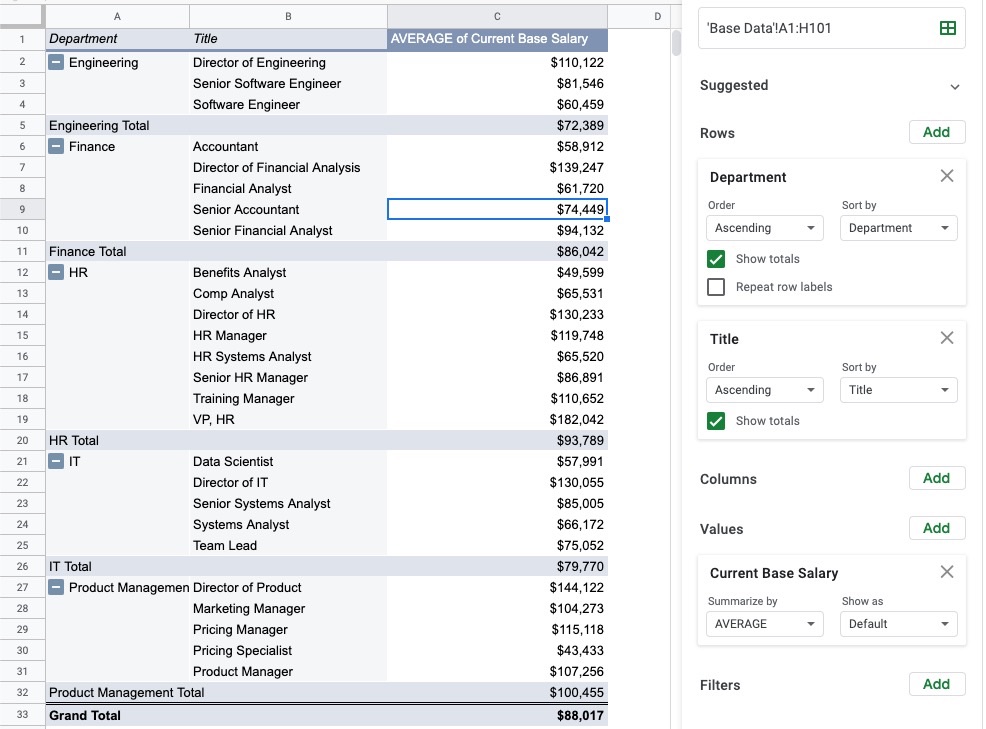
Task: Open the Summarize by AVERAGE dropdown
Action: click(764, 623)
